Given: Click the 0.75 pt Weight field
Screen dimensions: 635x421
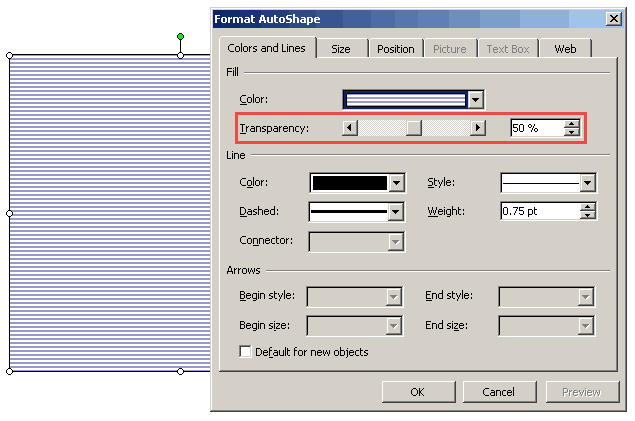Looking at the screenshot, I should 540,211.
